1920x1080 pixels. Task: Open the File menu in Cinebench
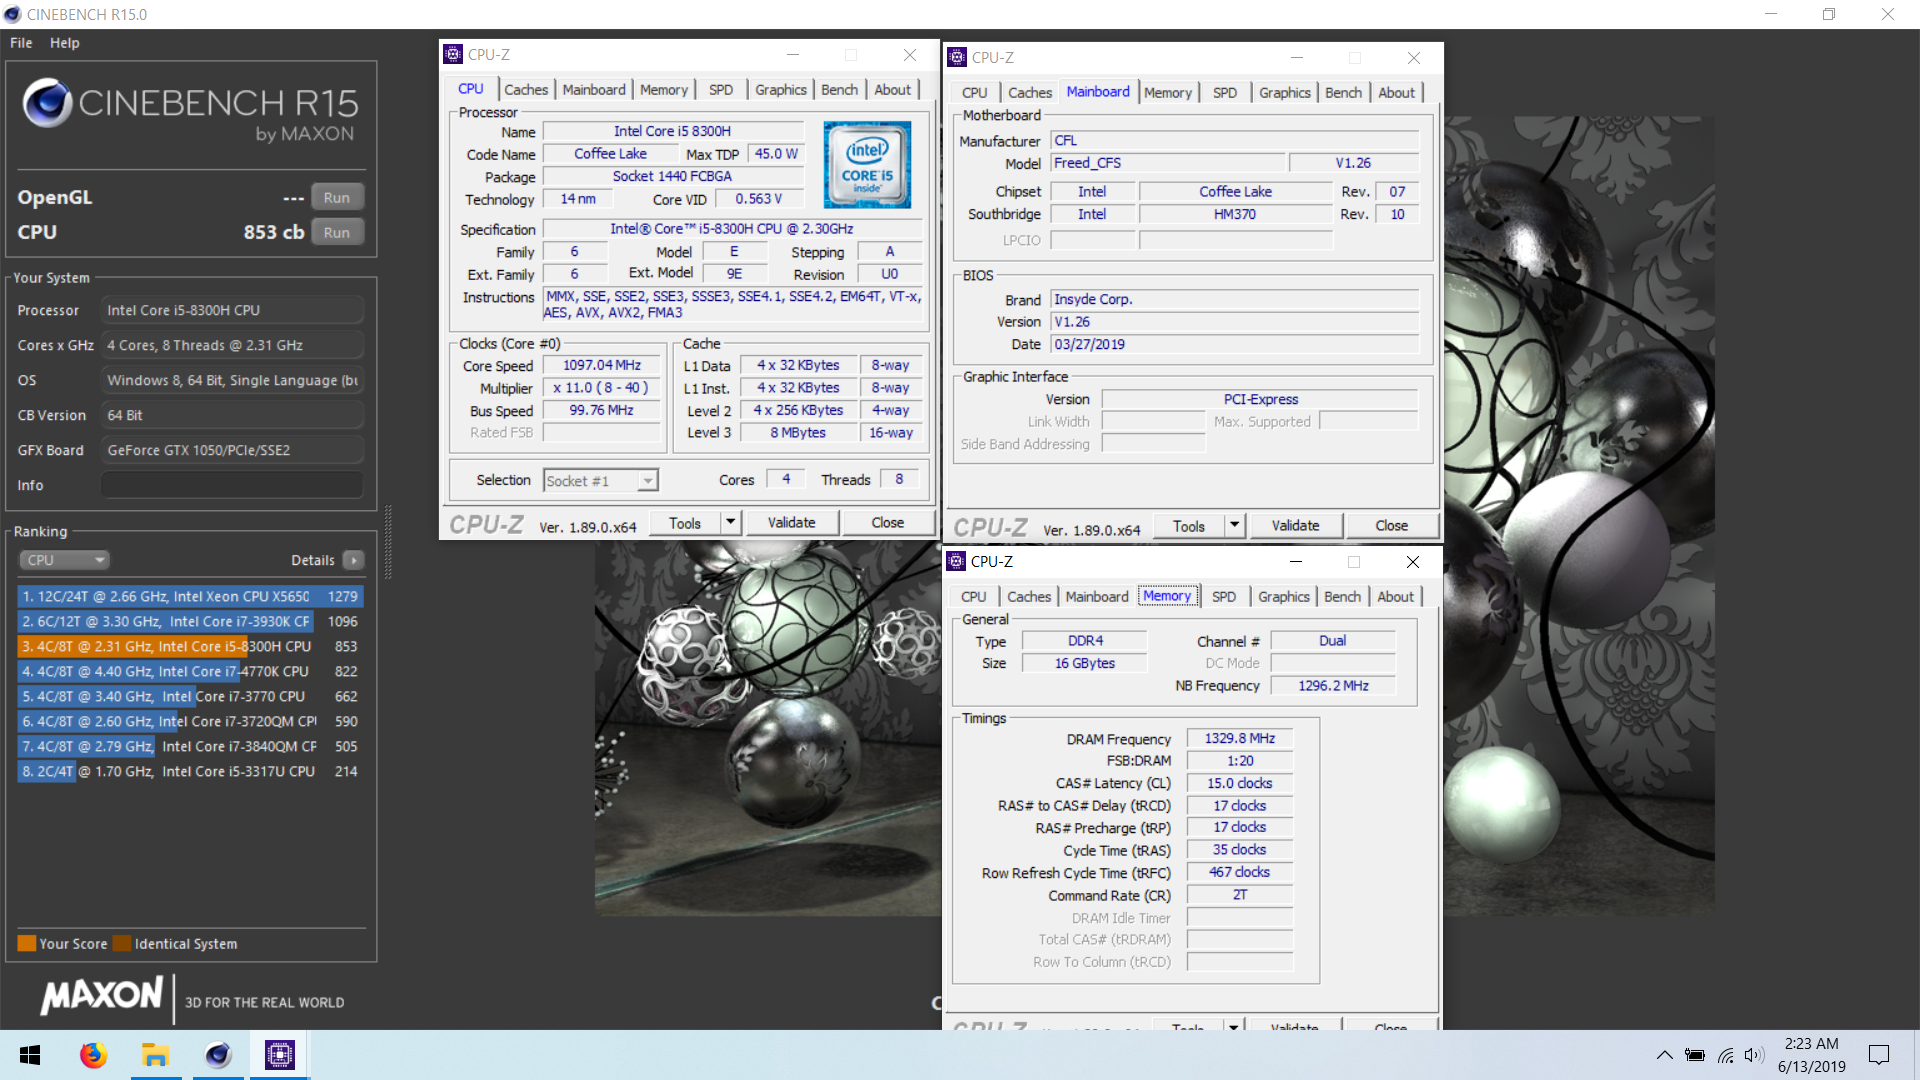point(21,43)
